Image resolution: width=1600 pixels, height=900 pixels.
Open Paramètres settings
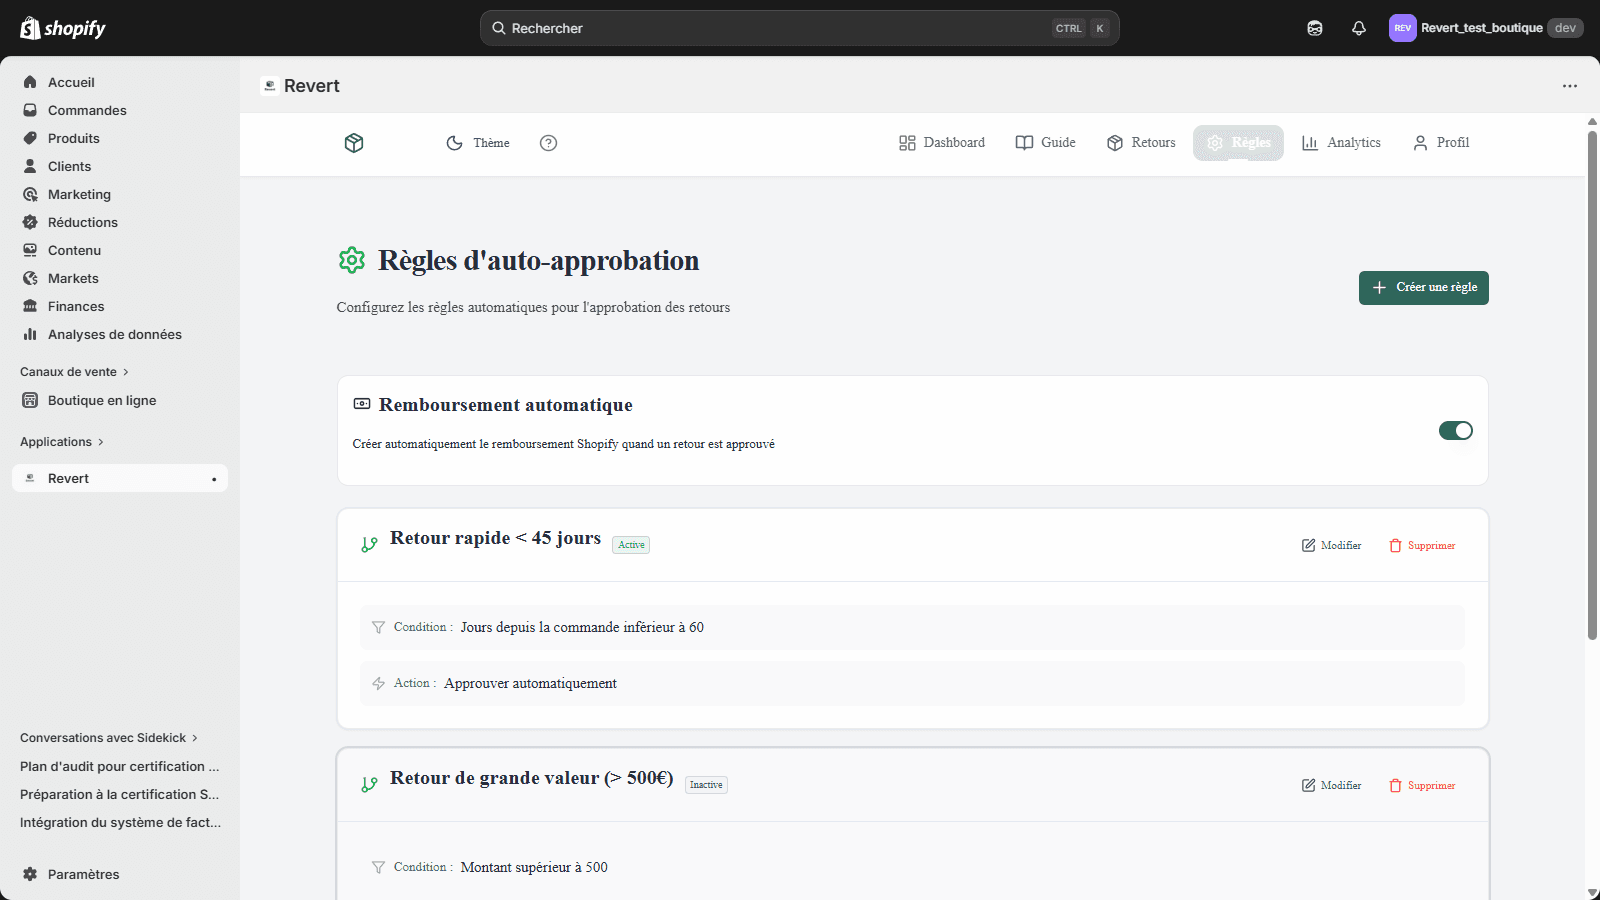(120, 874)
